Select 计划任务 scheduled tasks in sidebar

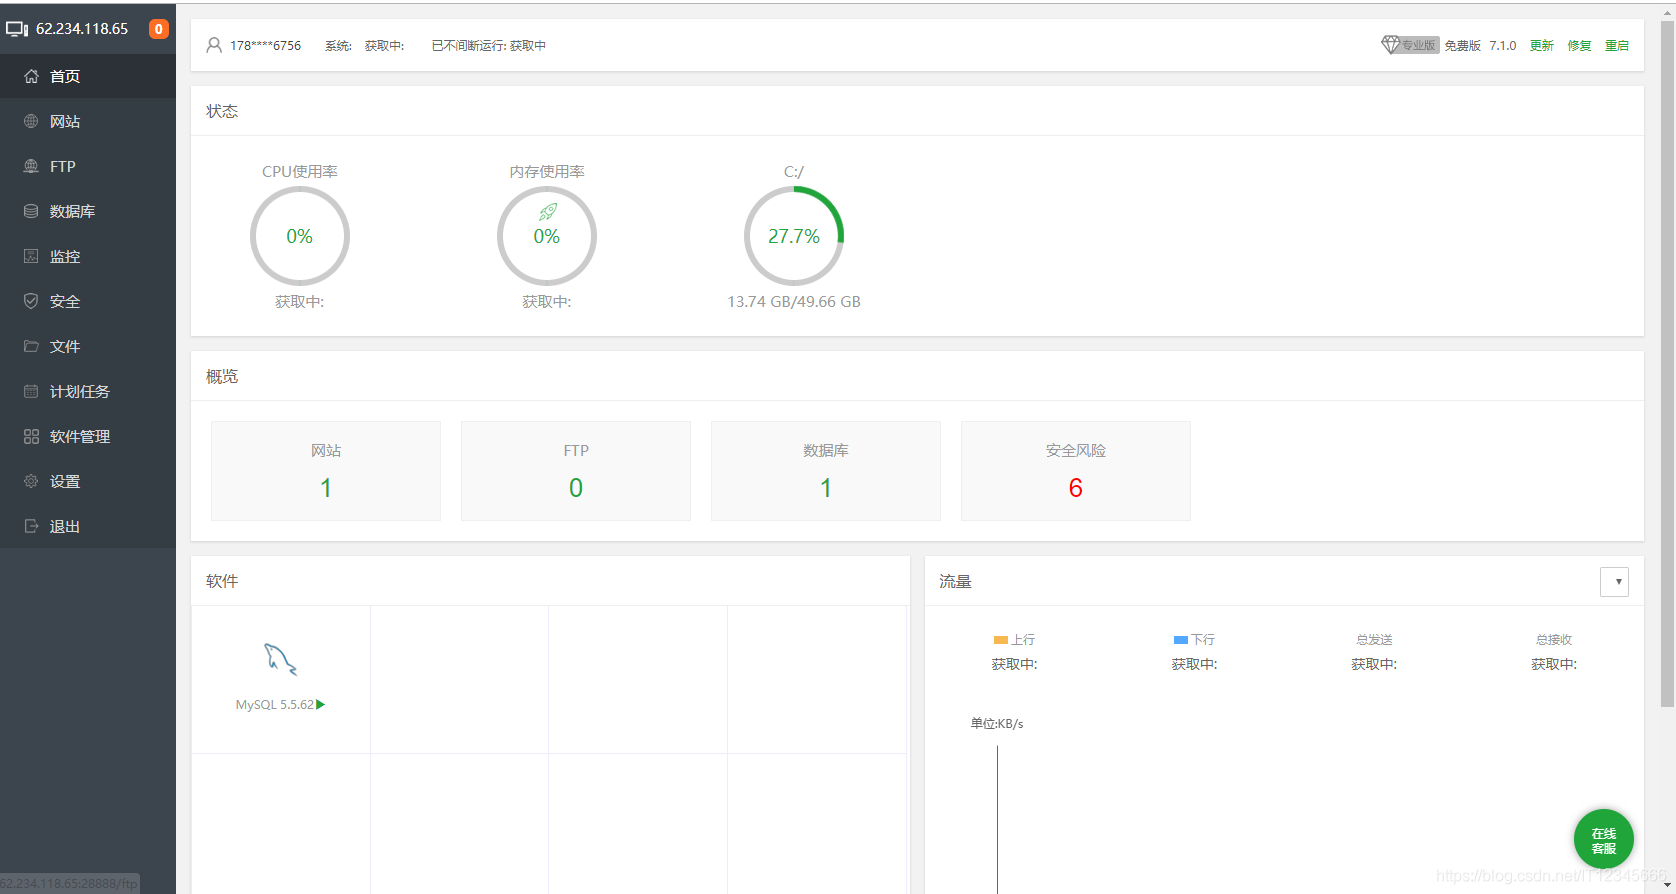(x=88, y=391)
